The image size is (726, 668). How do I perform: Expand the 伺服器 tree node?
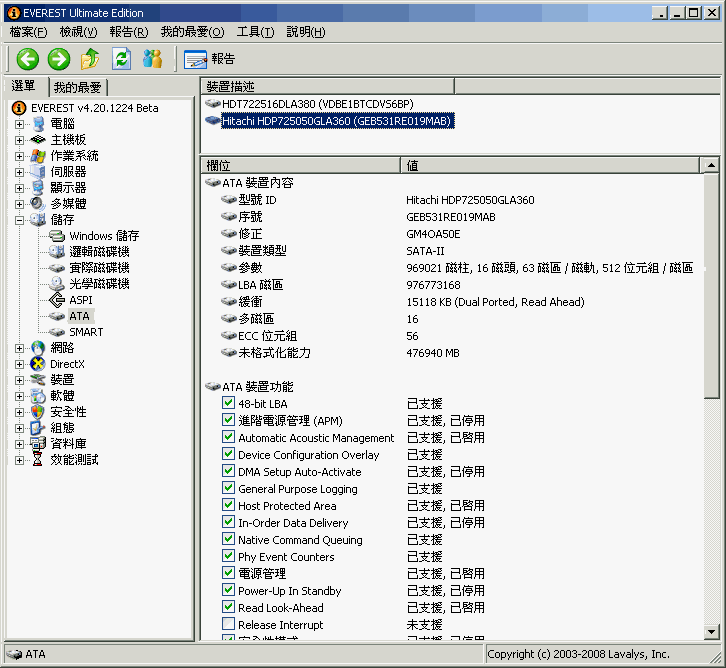point(19,172)
